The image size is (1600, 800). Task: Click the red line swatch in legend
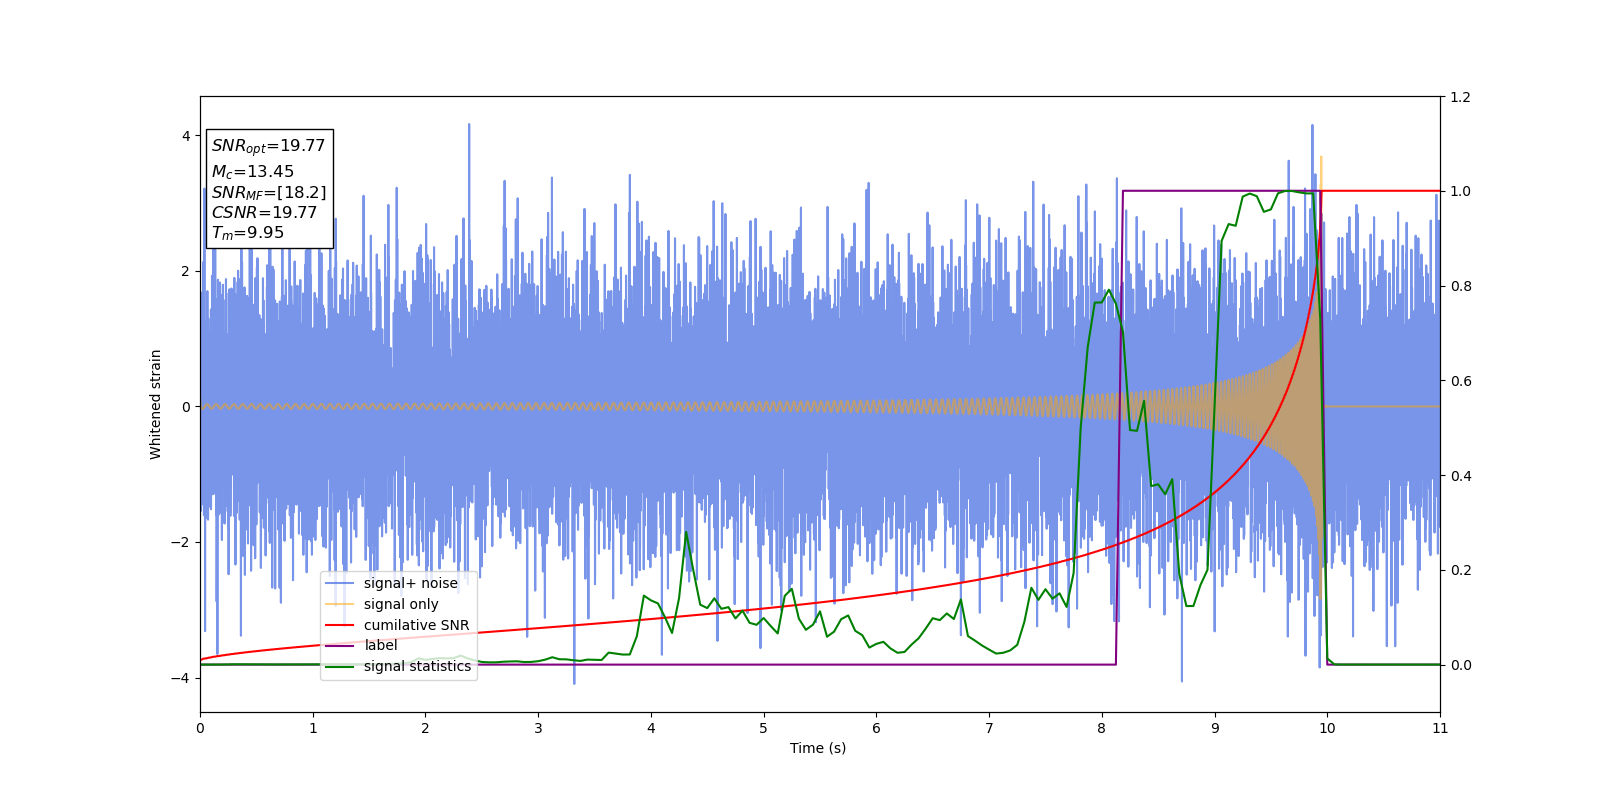pyautogui.click(x=340, y=625)
